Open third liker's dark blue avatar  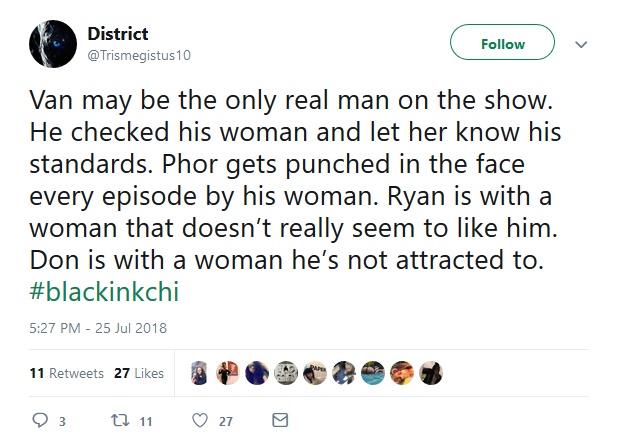pyautogui.click(x=257, y=373)
